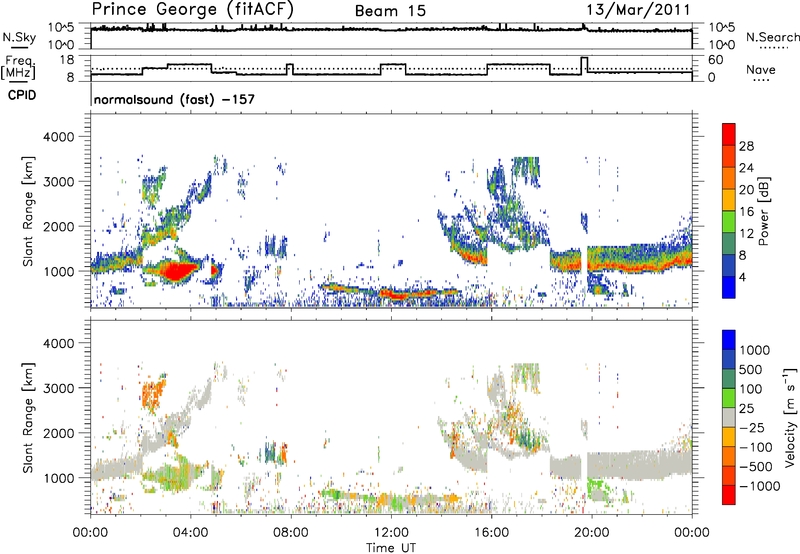Image resolution: width=800 pixels, height=554 pixels.
Task: Click the '16:00' time axis tick
Action: [491, 533]
